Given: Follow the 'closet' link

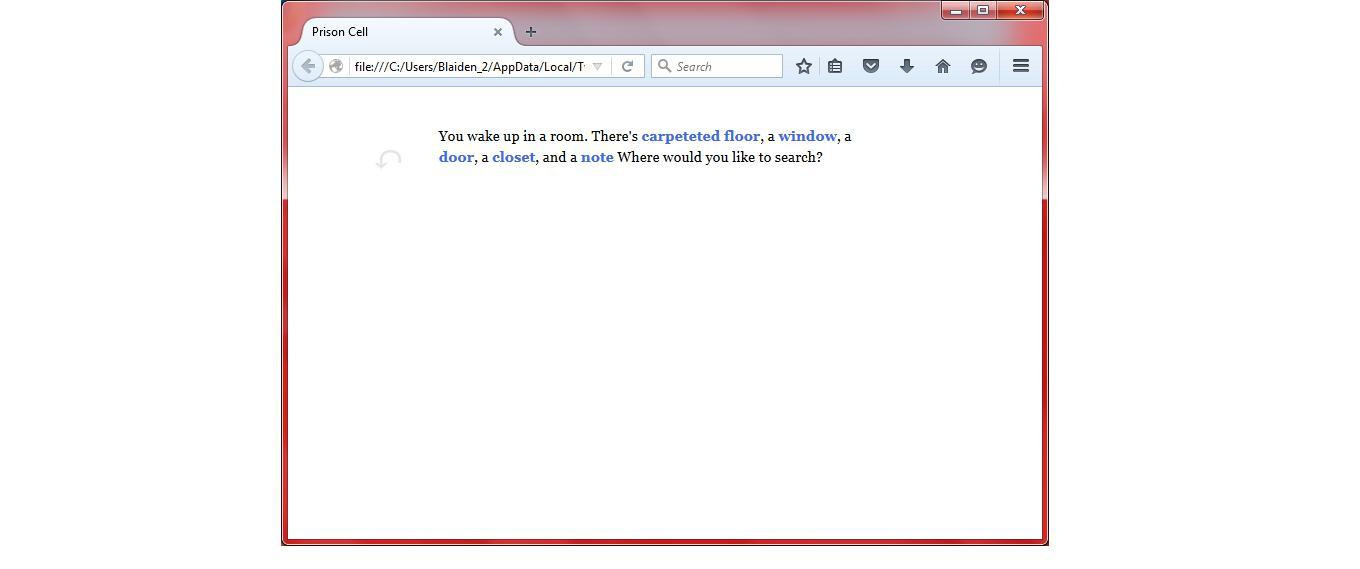Looking at the screenshot, I should pos(514,157).
